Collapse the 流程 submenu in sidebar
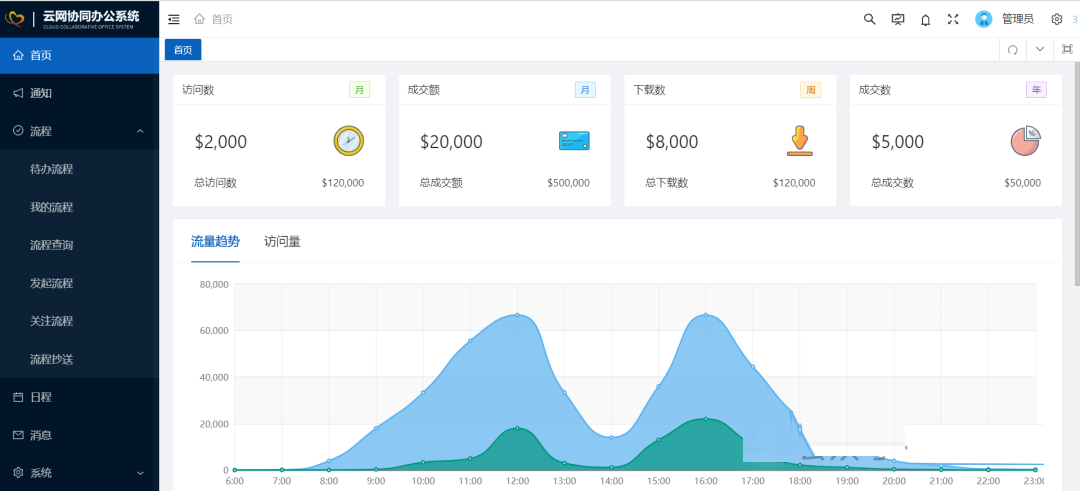Screen dimensions: 1080x491 [140, 131]
